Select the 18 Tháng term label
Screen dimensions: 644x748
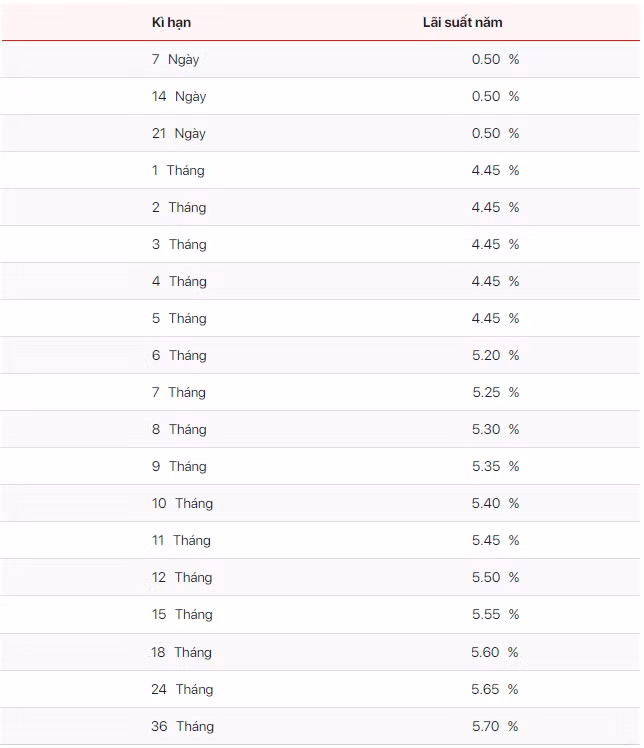coord(182,652)
